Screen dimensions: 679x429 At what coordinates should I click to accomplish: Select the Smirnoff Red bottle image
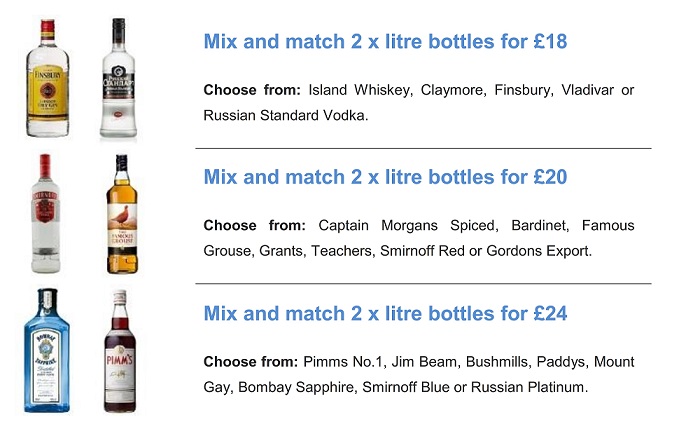[x=45, y=214]
